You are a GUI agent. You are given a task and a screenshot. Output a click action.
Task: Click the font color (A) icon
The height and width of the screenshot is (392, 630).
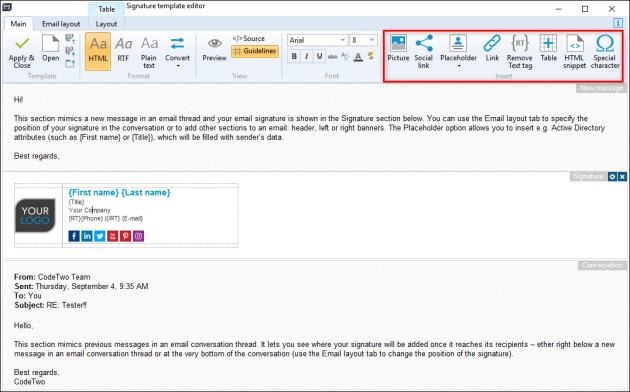pos(358,57)
